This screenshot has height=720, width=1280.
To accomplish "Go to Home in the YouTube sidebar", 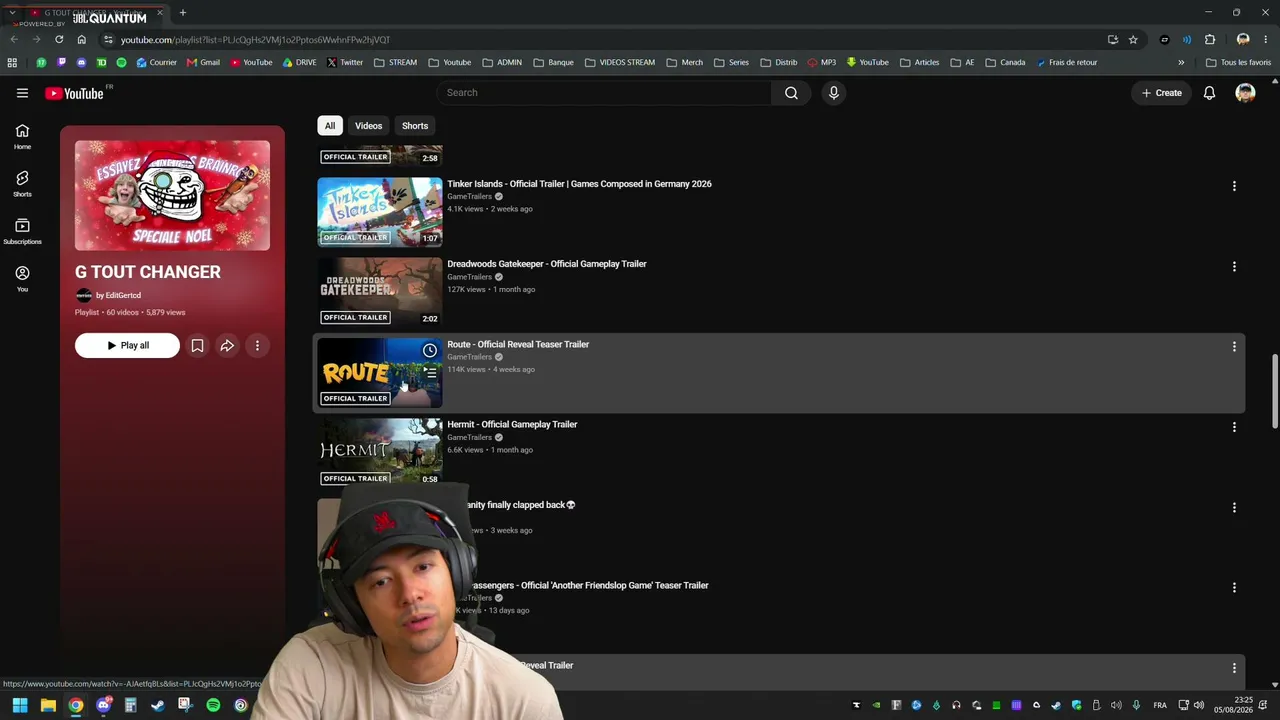I will [22, 137].
